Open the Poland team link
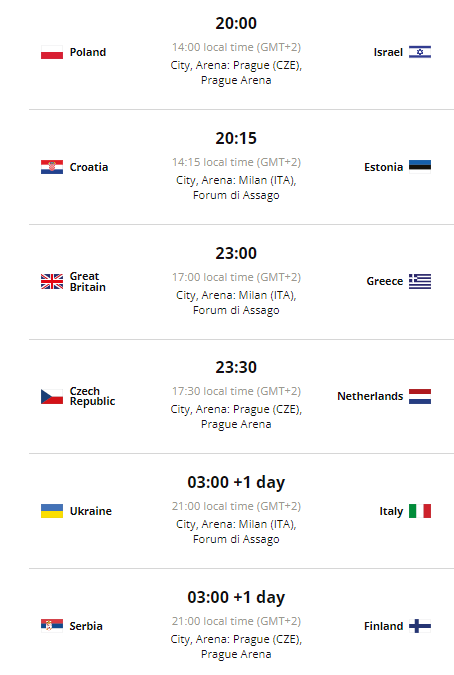Screen dimensions: 454x675 click(88, 52)
